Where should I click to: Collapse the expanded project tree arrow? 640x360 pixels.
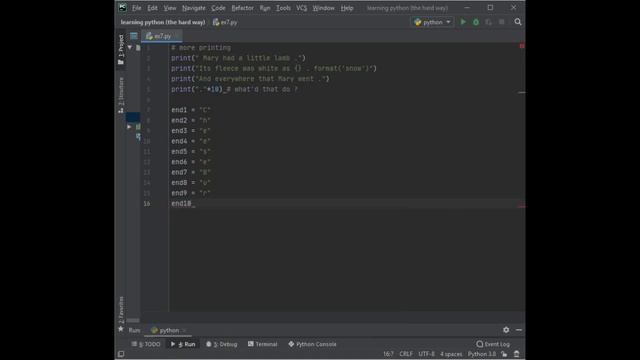pyautogui.click(x=129, y=47)
